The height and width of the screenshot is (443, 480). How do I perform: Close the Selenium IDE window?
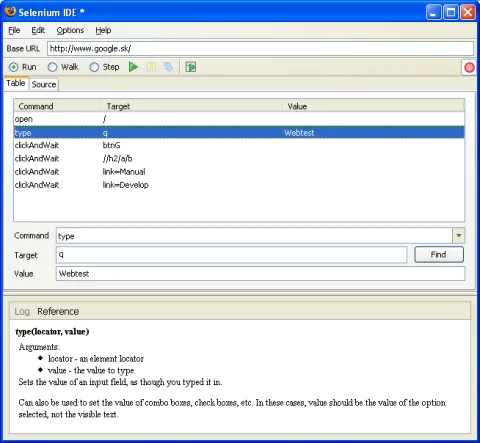468,13
